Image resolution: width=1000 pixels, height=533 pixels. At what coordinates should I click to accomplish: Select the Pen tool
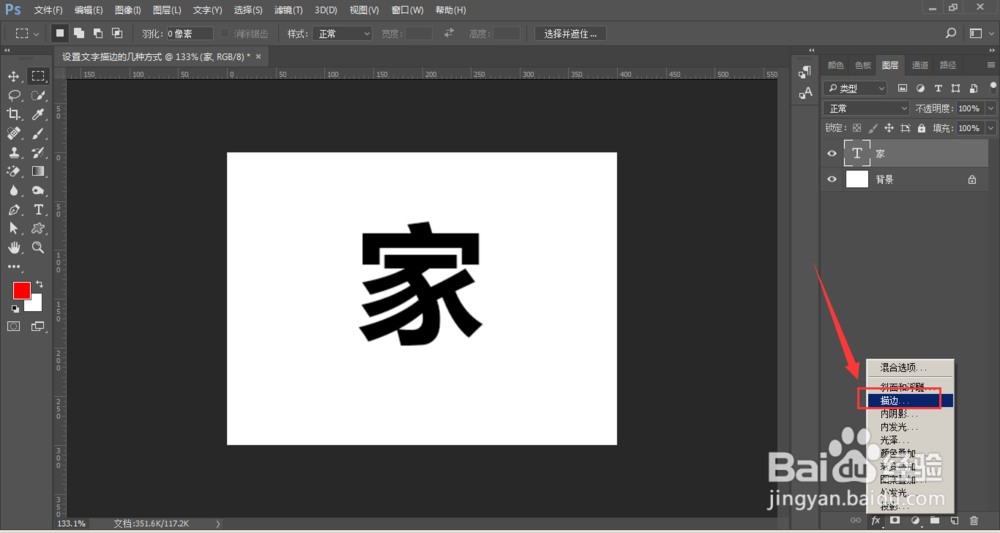(13, 209)
